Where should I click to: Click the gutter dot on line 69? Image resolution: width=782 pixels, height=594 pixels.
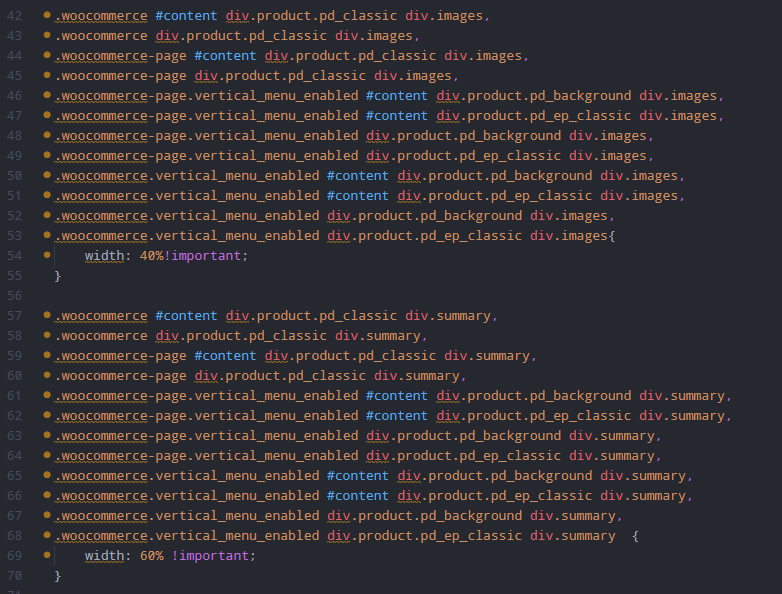coord(46,556)
